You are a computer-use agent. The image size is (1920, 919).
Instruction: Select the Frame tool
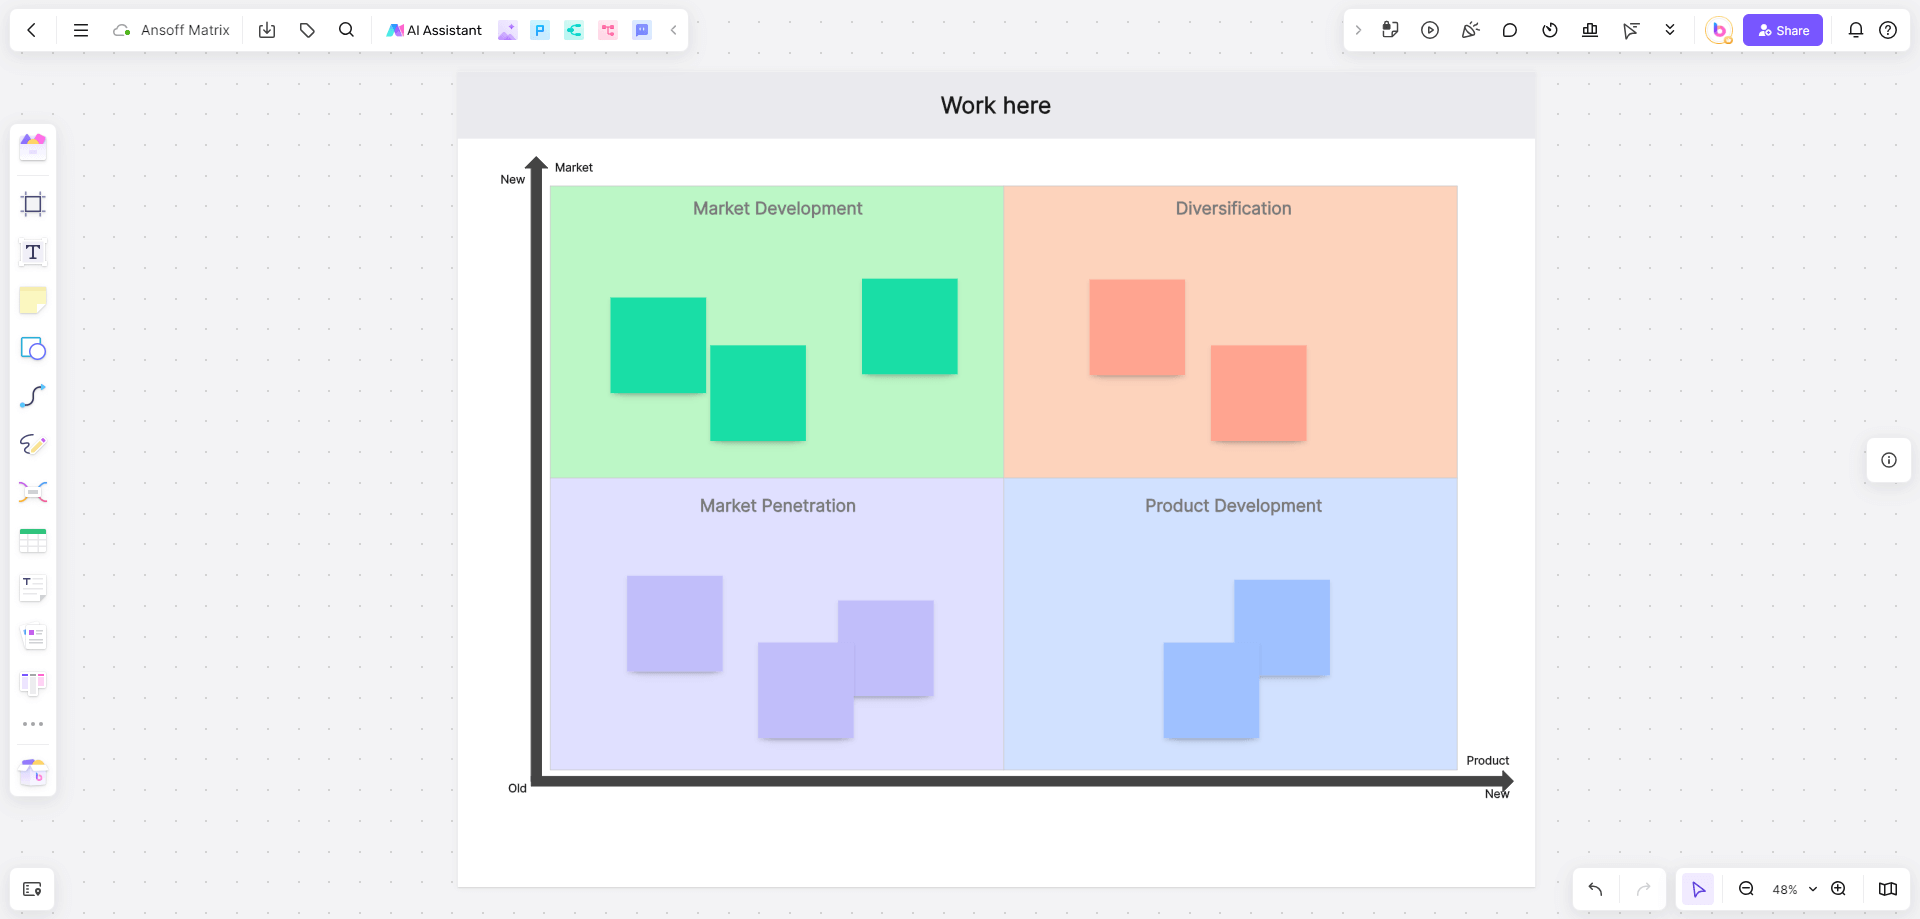pos(33,204)
